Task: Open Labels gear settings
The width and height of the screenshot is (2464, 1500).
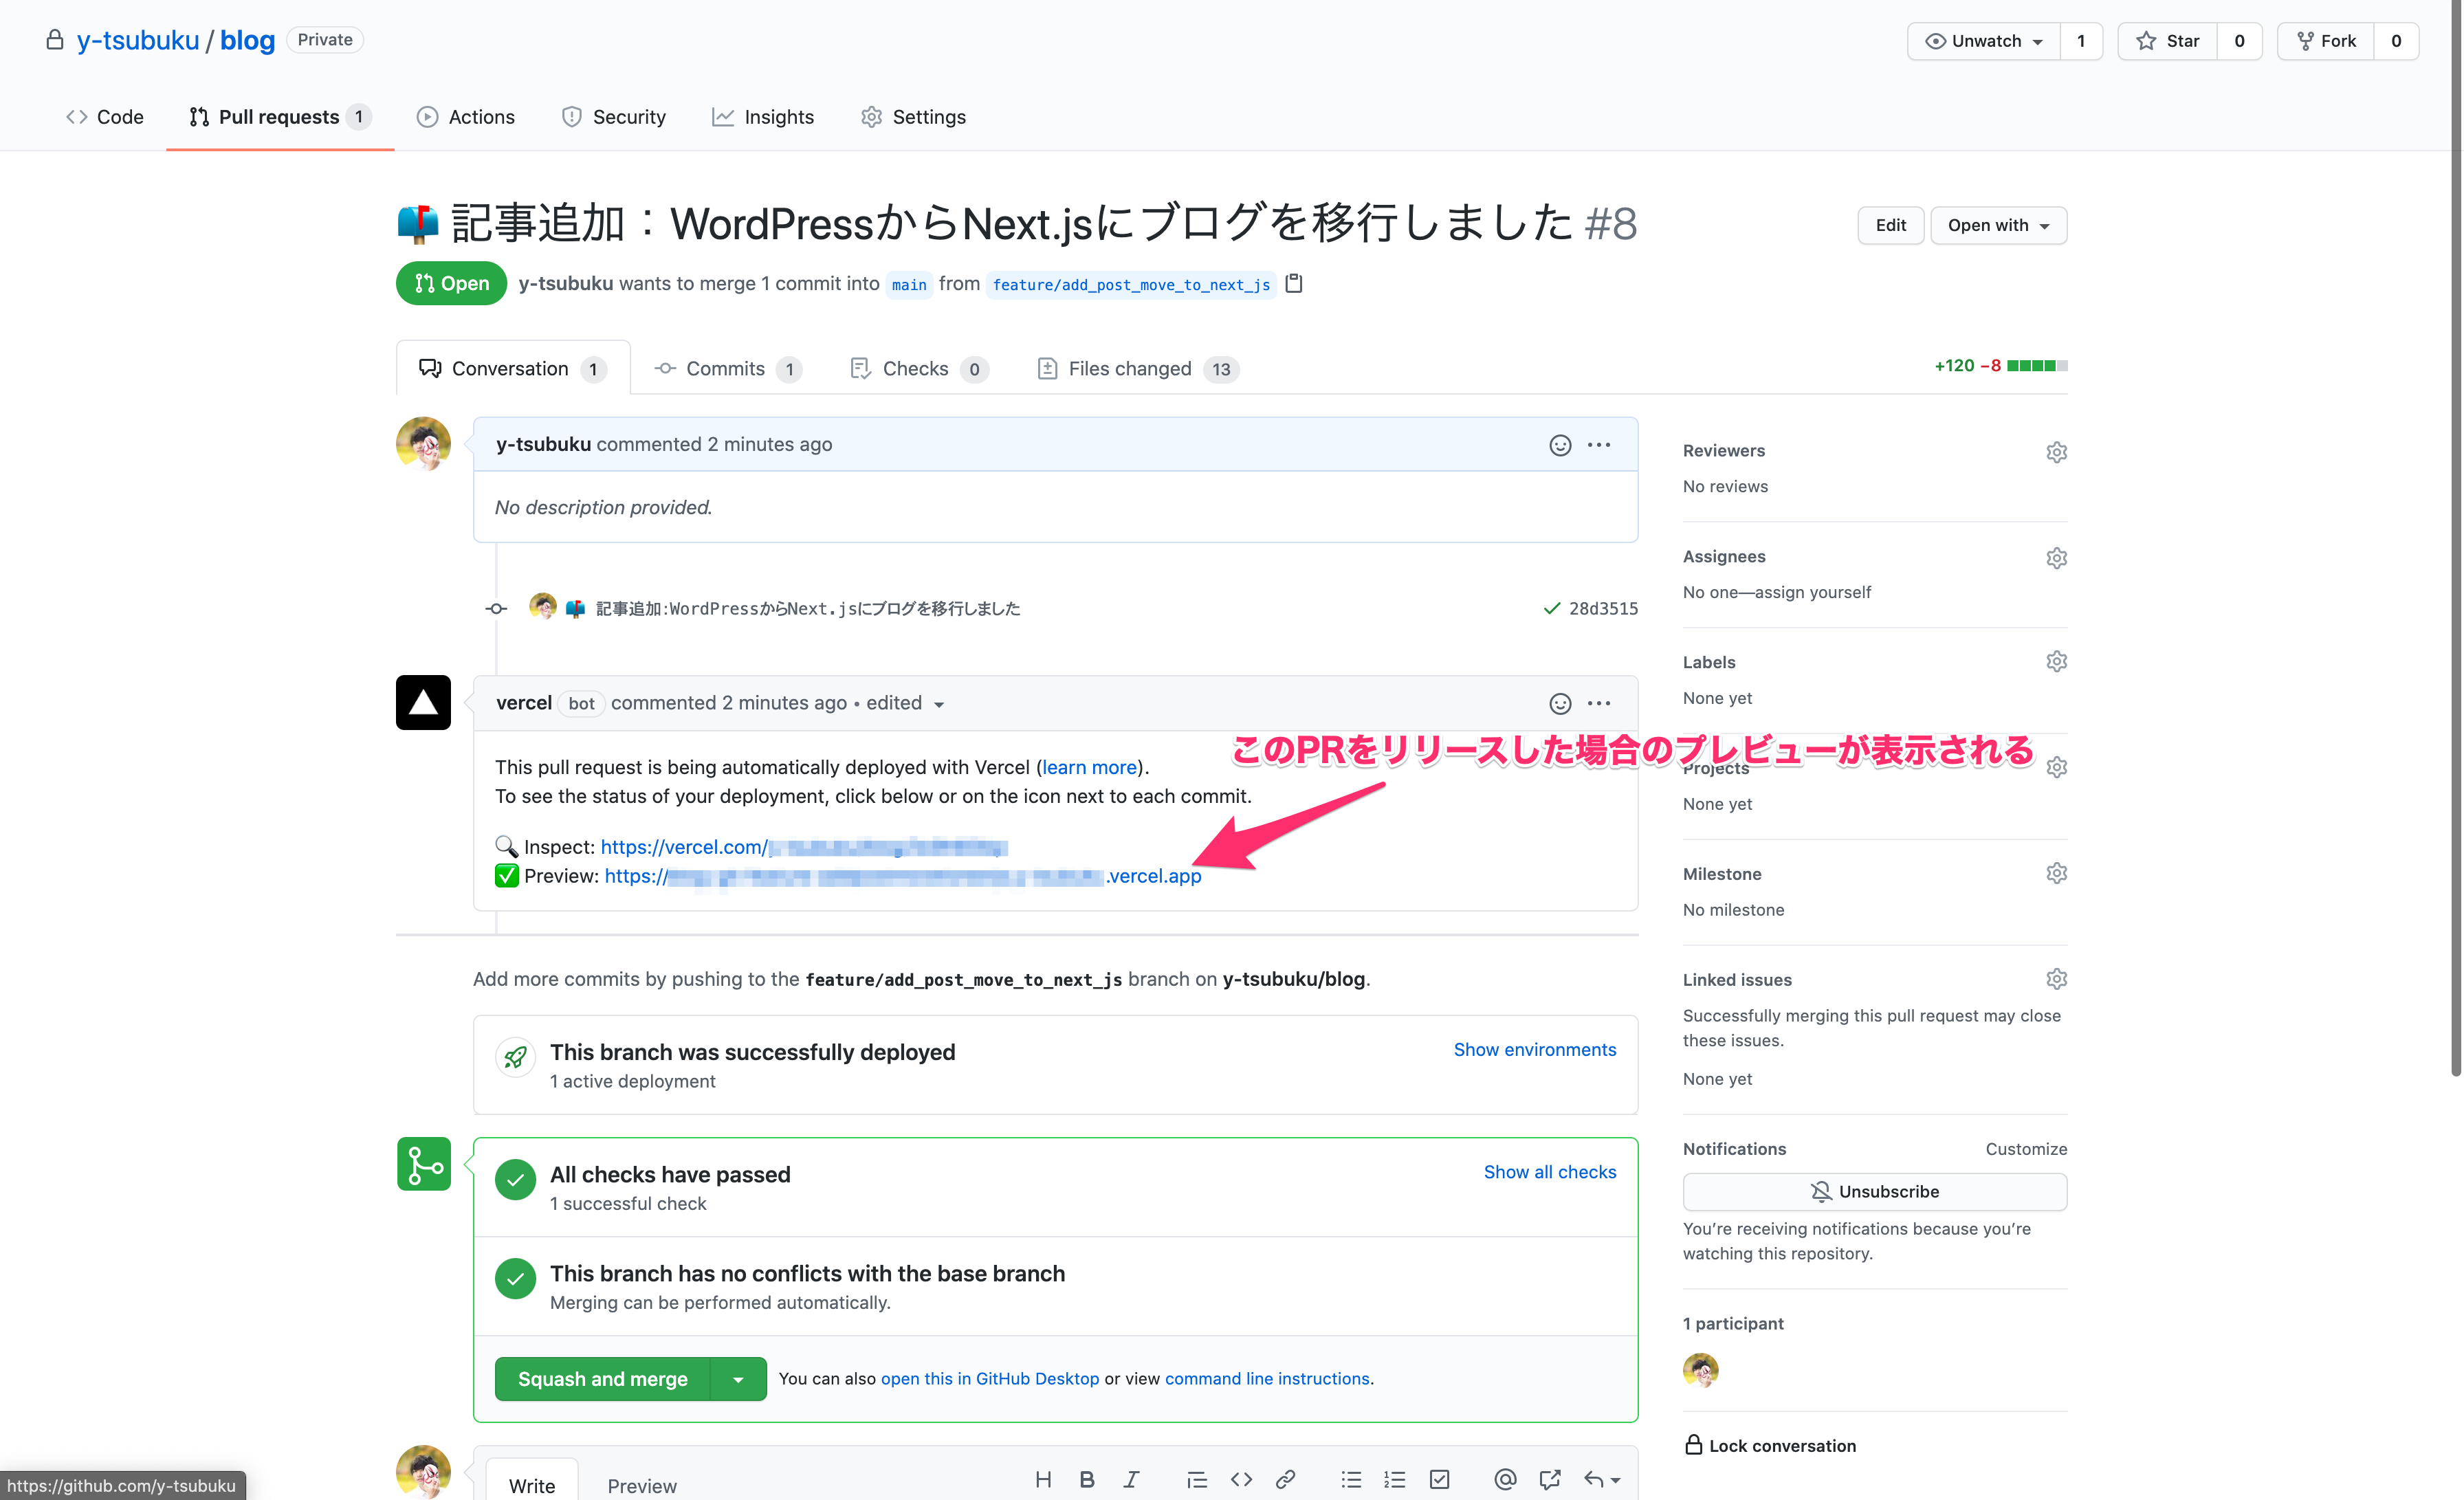Action: point(2056,662)
